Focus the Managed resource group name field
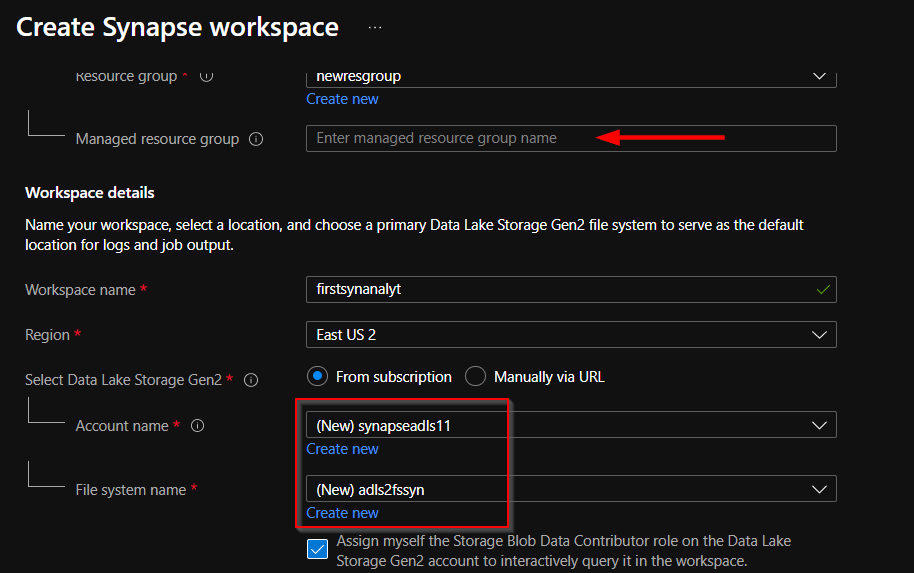The image size is (914, 573). click(571, 138)
